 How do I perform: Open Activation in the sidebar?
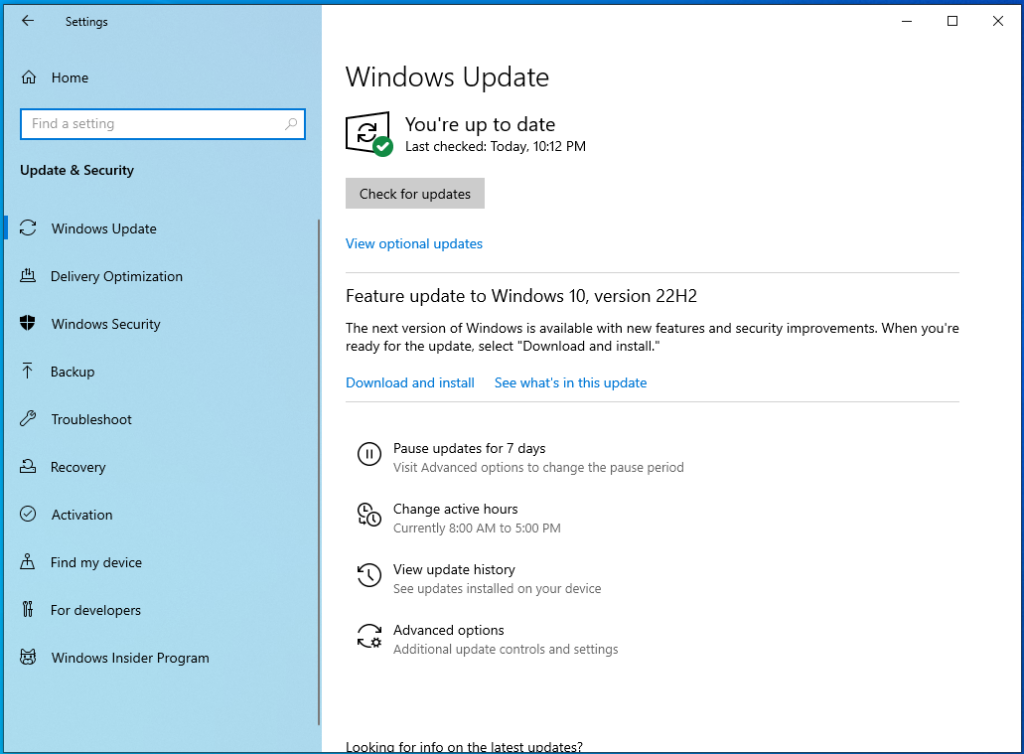pyautogui.click(x=81, y=515)
